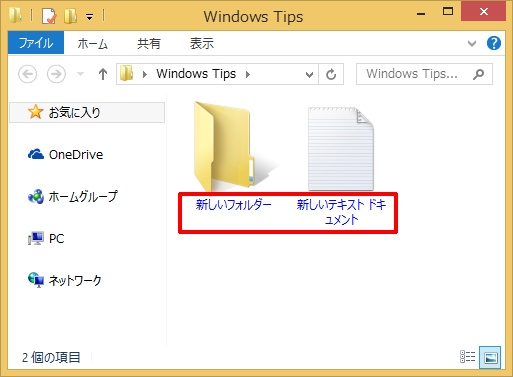This screenshot has height=377, width=513.
Task: Click the 新しいテキスト ドキュメント name label
Action: (x=341, y=212)
